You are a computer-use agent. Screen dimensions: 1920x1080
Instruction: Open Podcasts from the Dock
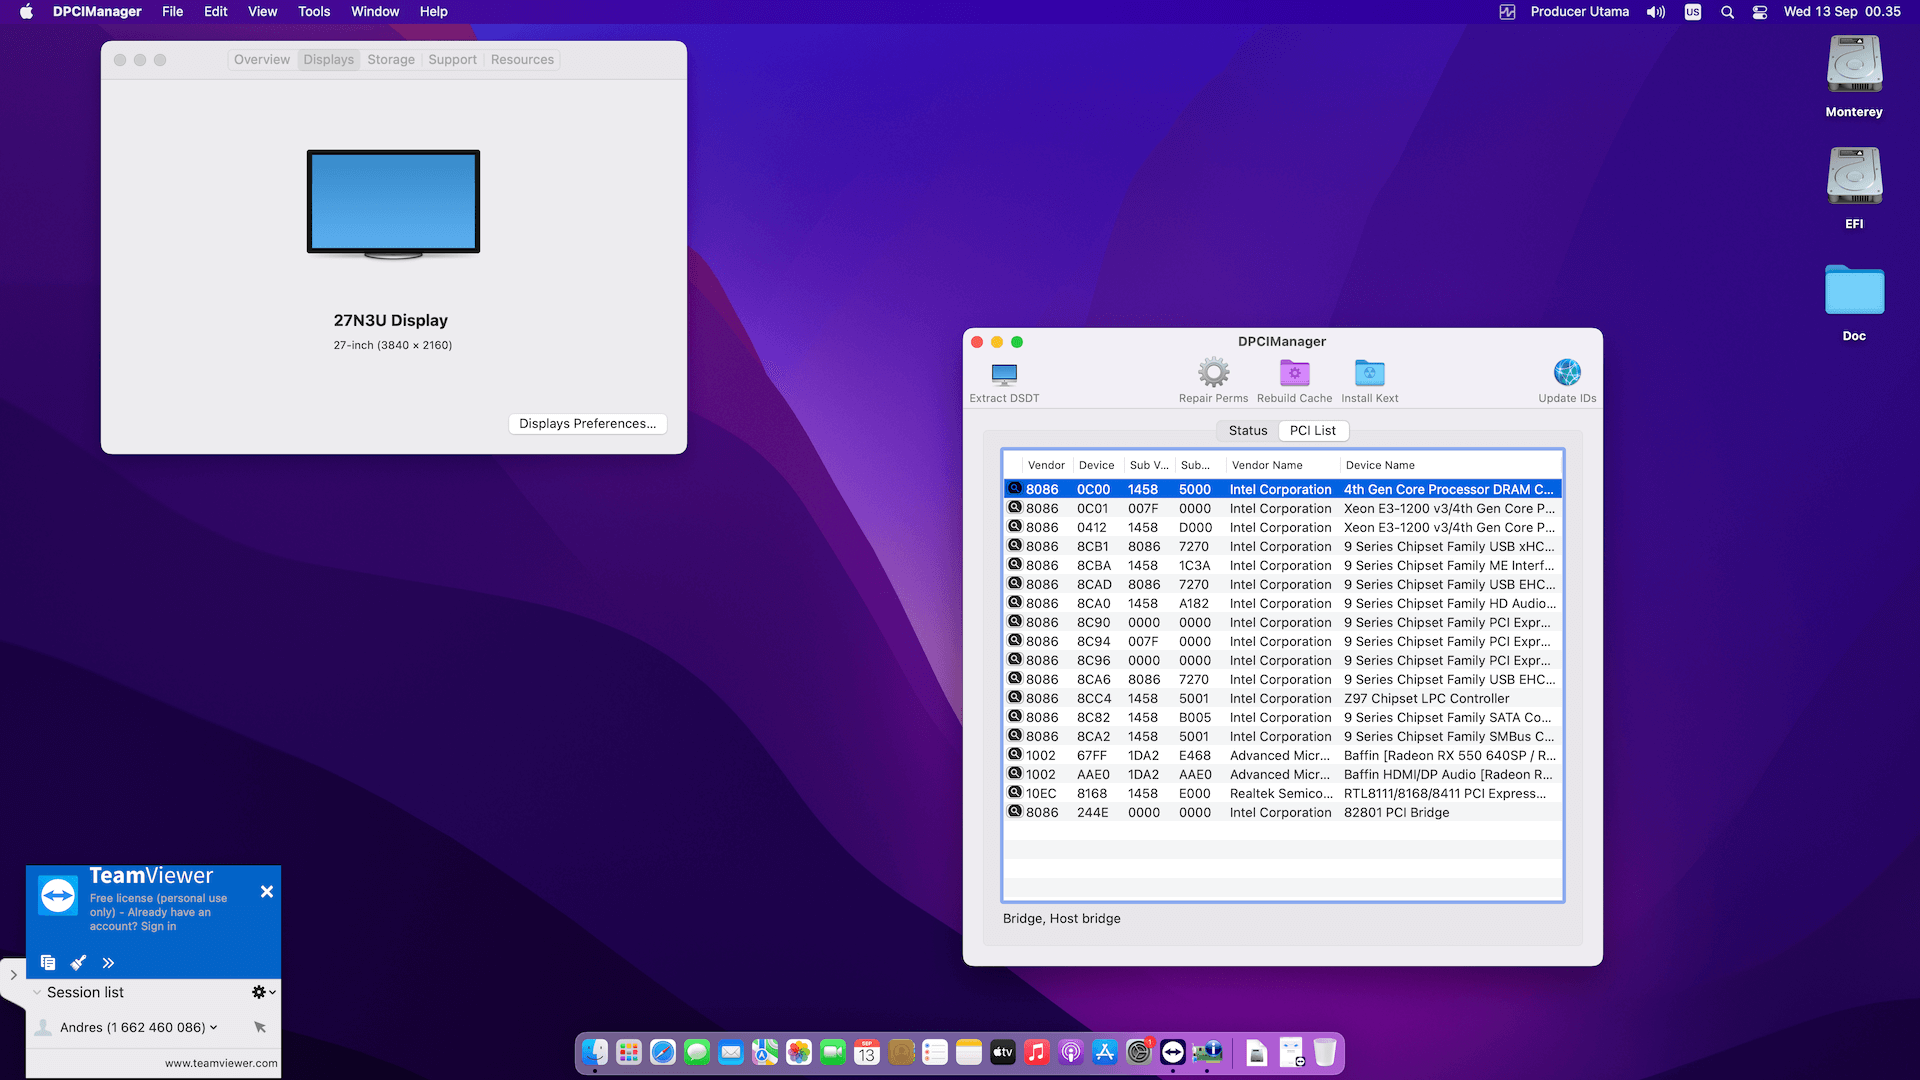[1071, 1052]
